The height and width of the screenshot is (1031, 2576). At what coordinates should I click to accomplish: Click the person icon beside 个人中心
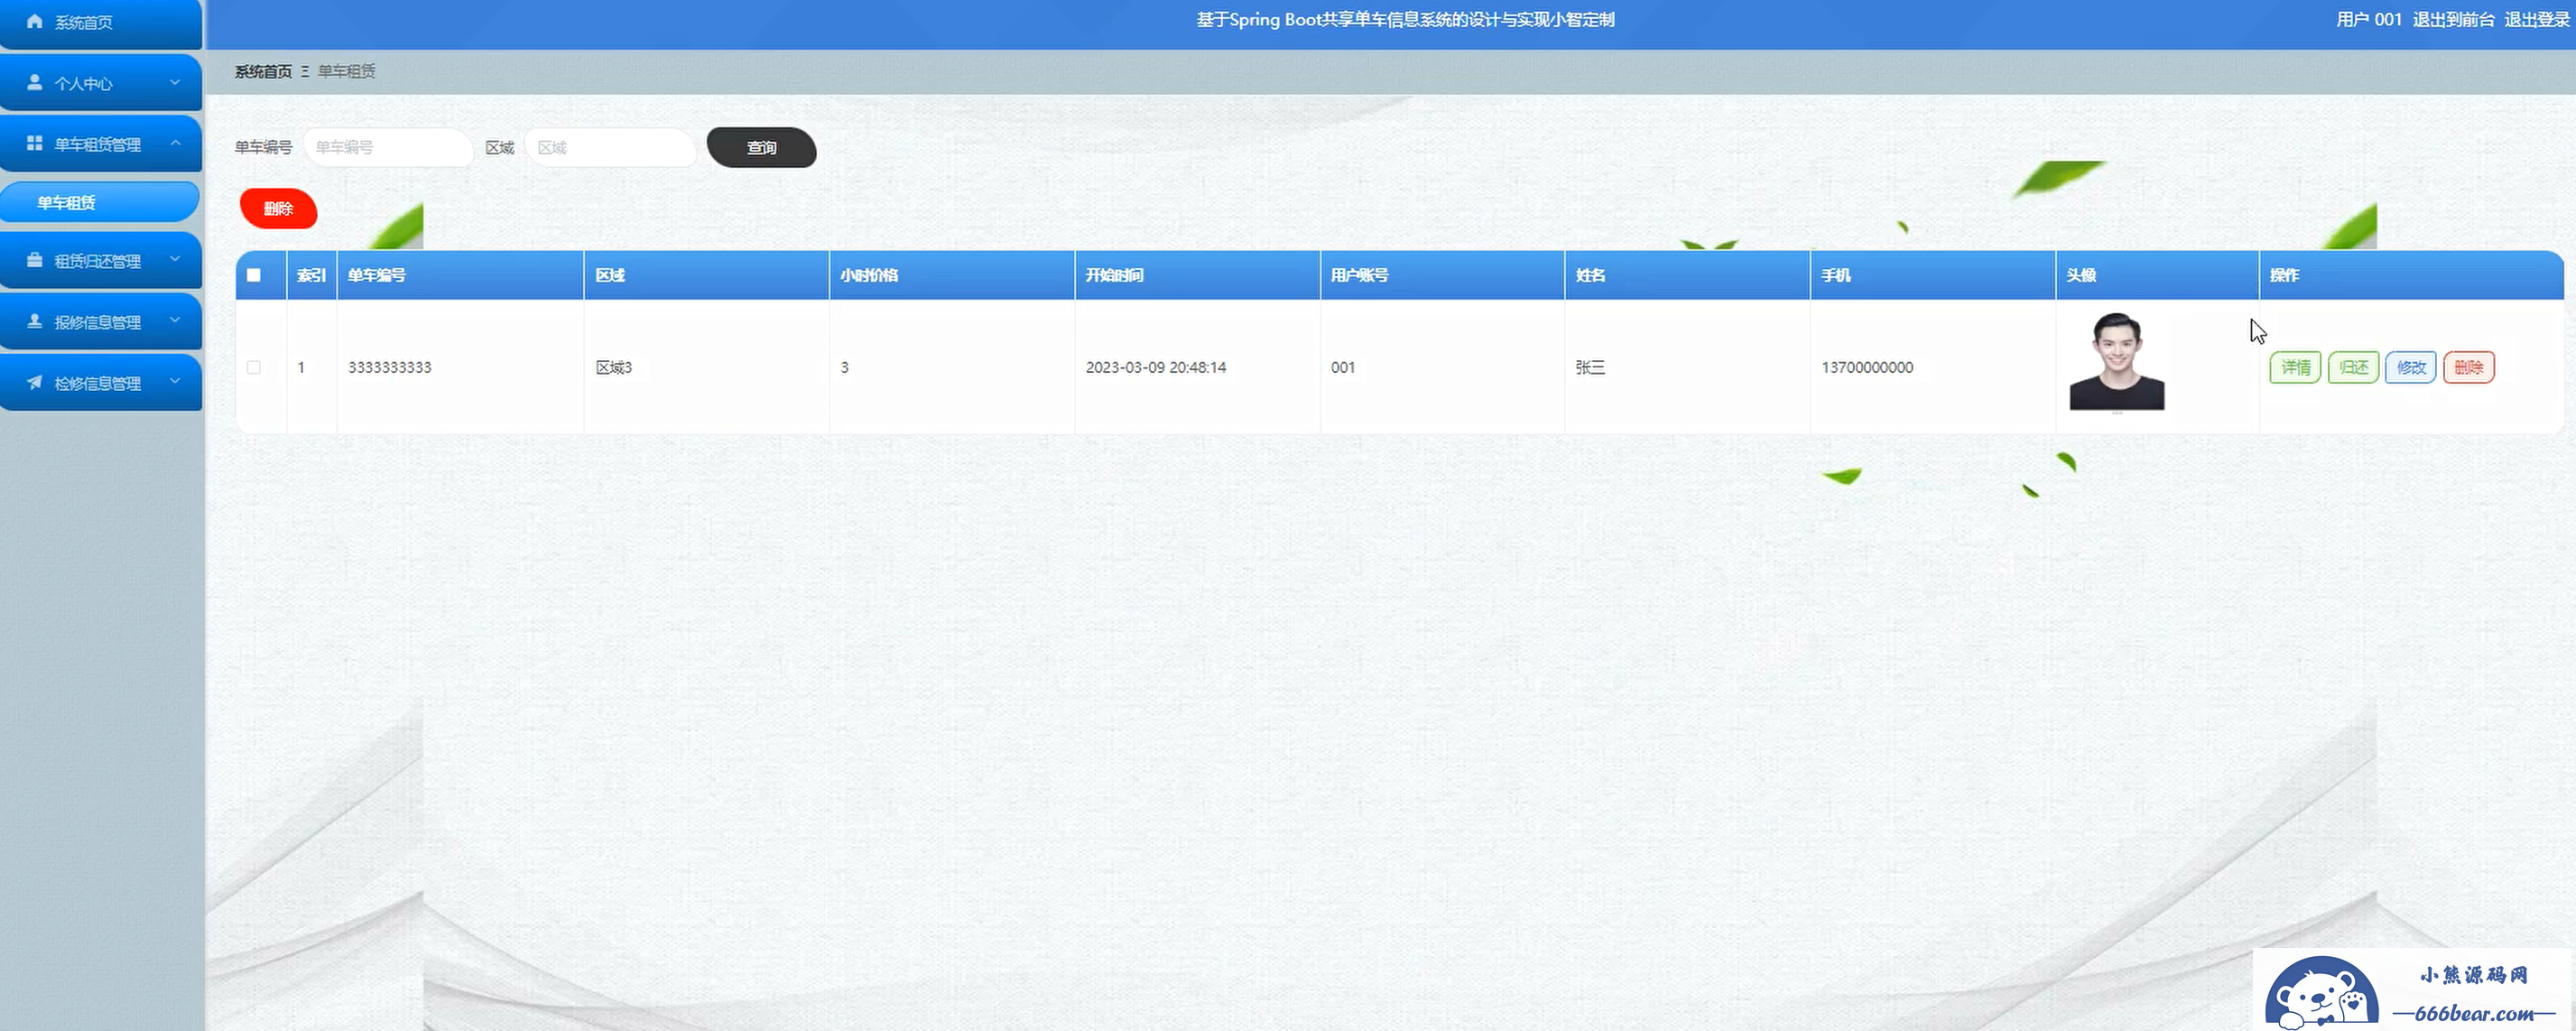[x=34, y=82]
